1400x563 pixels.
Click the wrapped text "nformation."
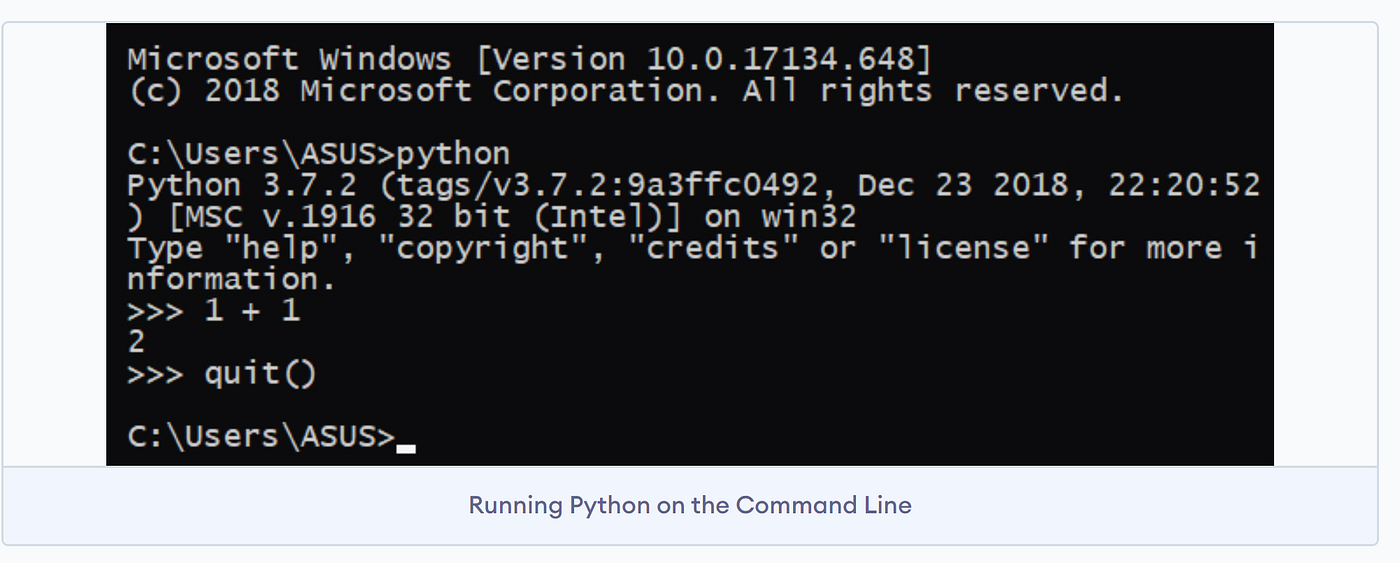pyautogui.click(x=231, y=279)
